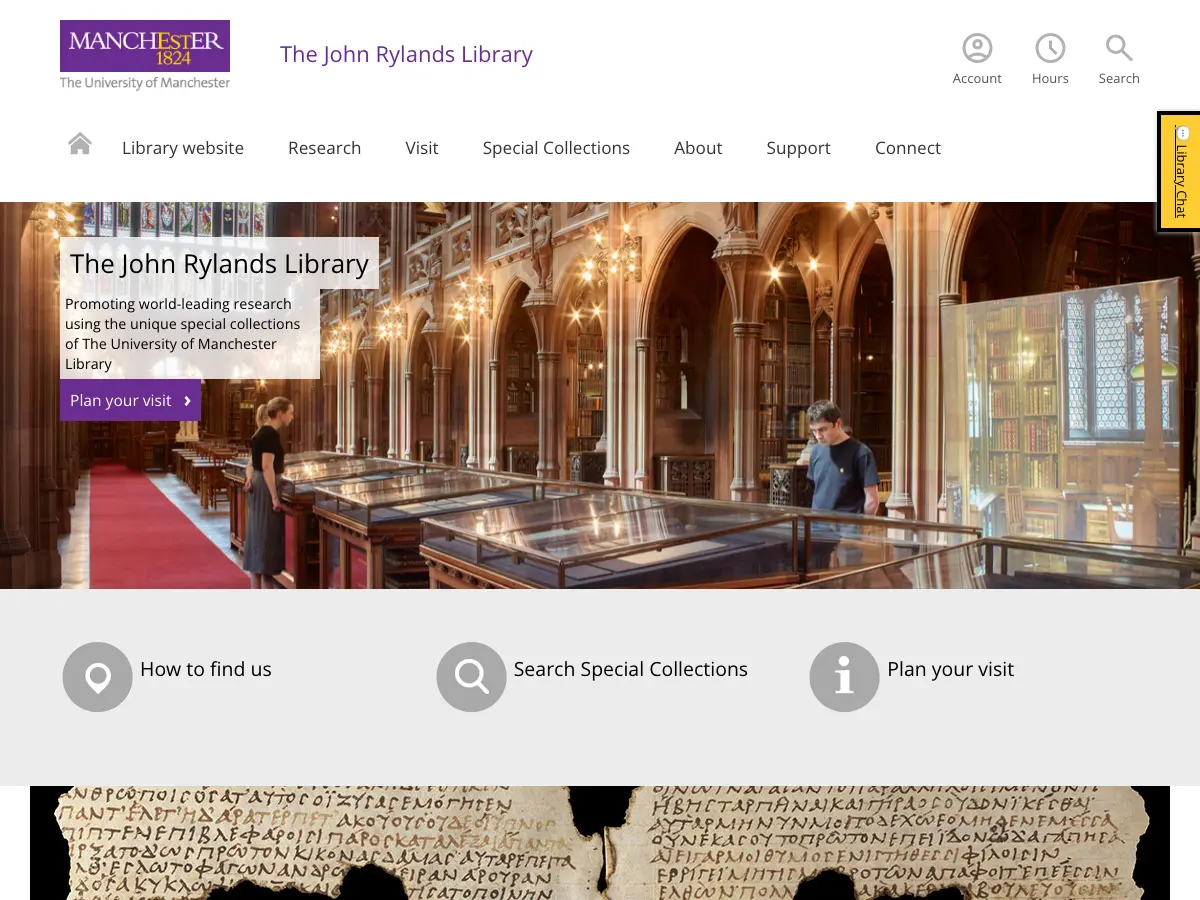Click the hero heading The John Rylands Library
The height and width of the screenshot is (900, 1200).
click(219, 263)
